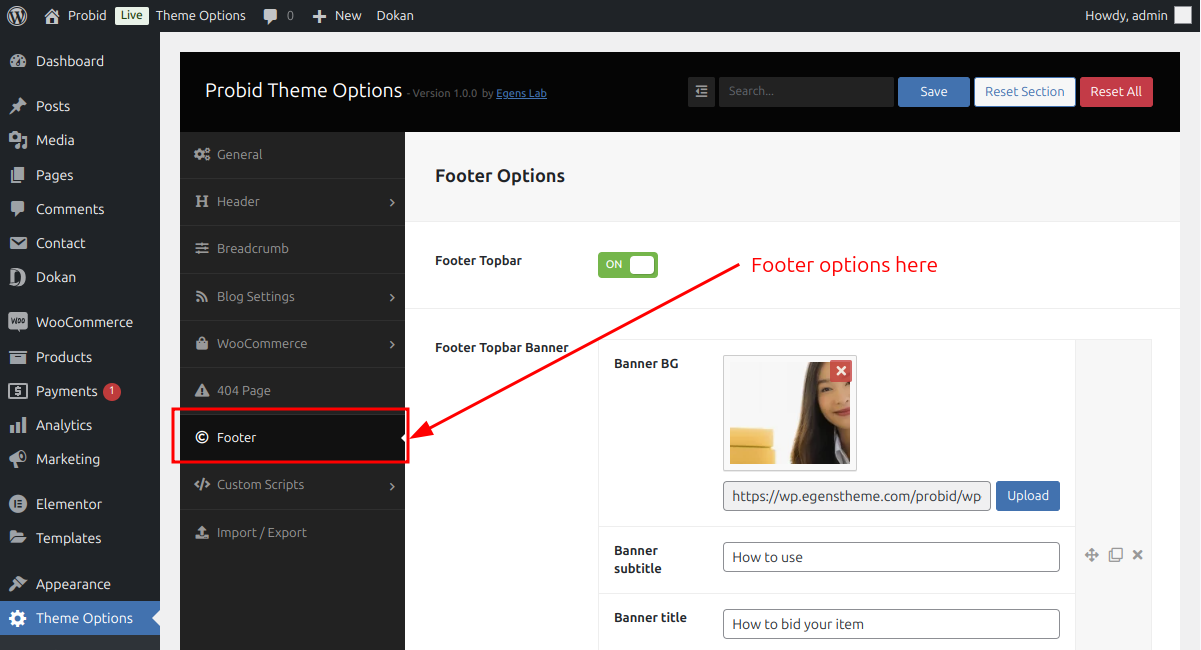Click the Marketing megaphone icon
The width and height of the screenshot is (1201, 650).
click(x=18, y=459)
